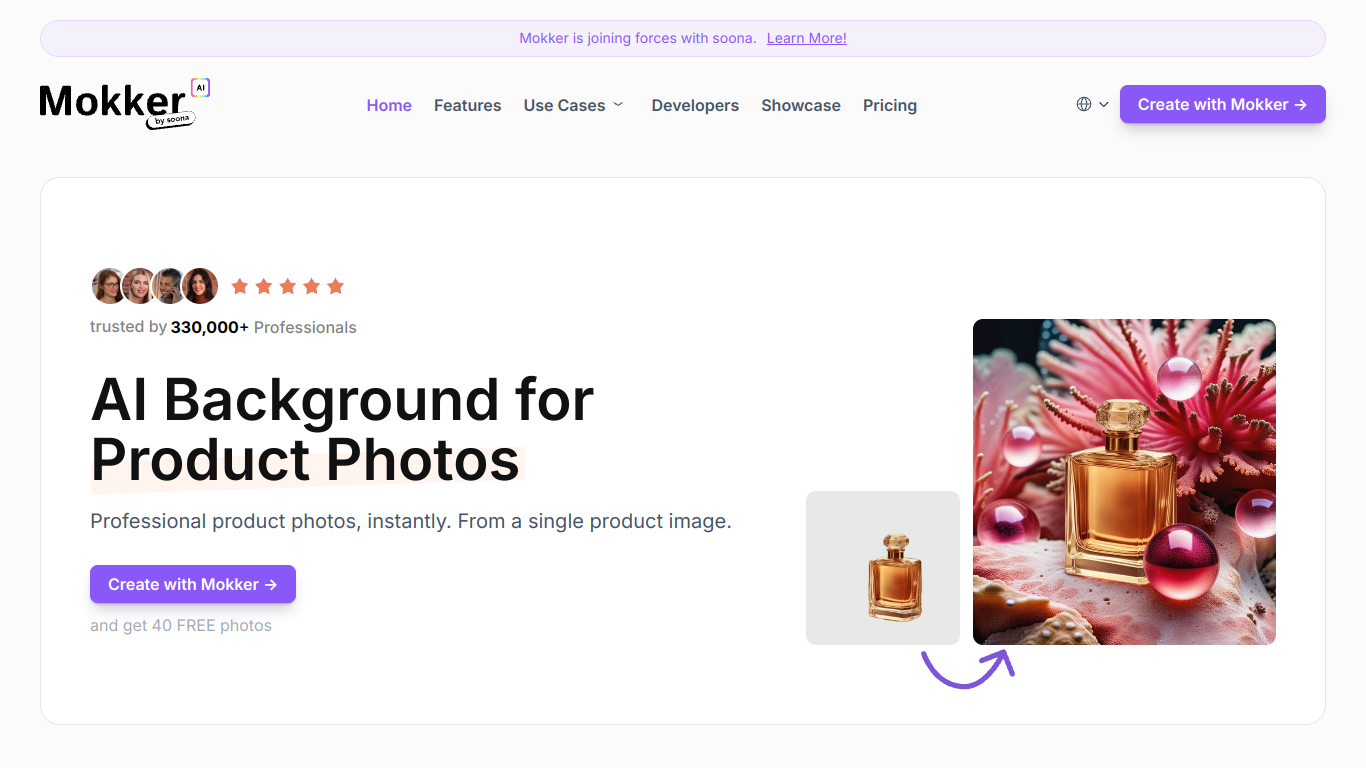View the Pricing page

pyautogui.click(x=890, y=105)
